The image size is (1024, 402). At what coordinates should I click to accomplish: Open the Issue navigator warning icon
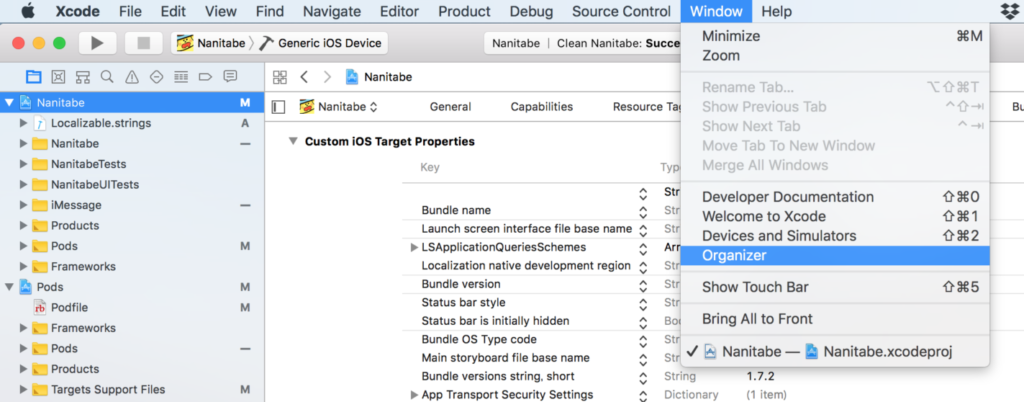coord(132,77)
